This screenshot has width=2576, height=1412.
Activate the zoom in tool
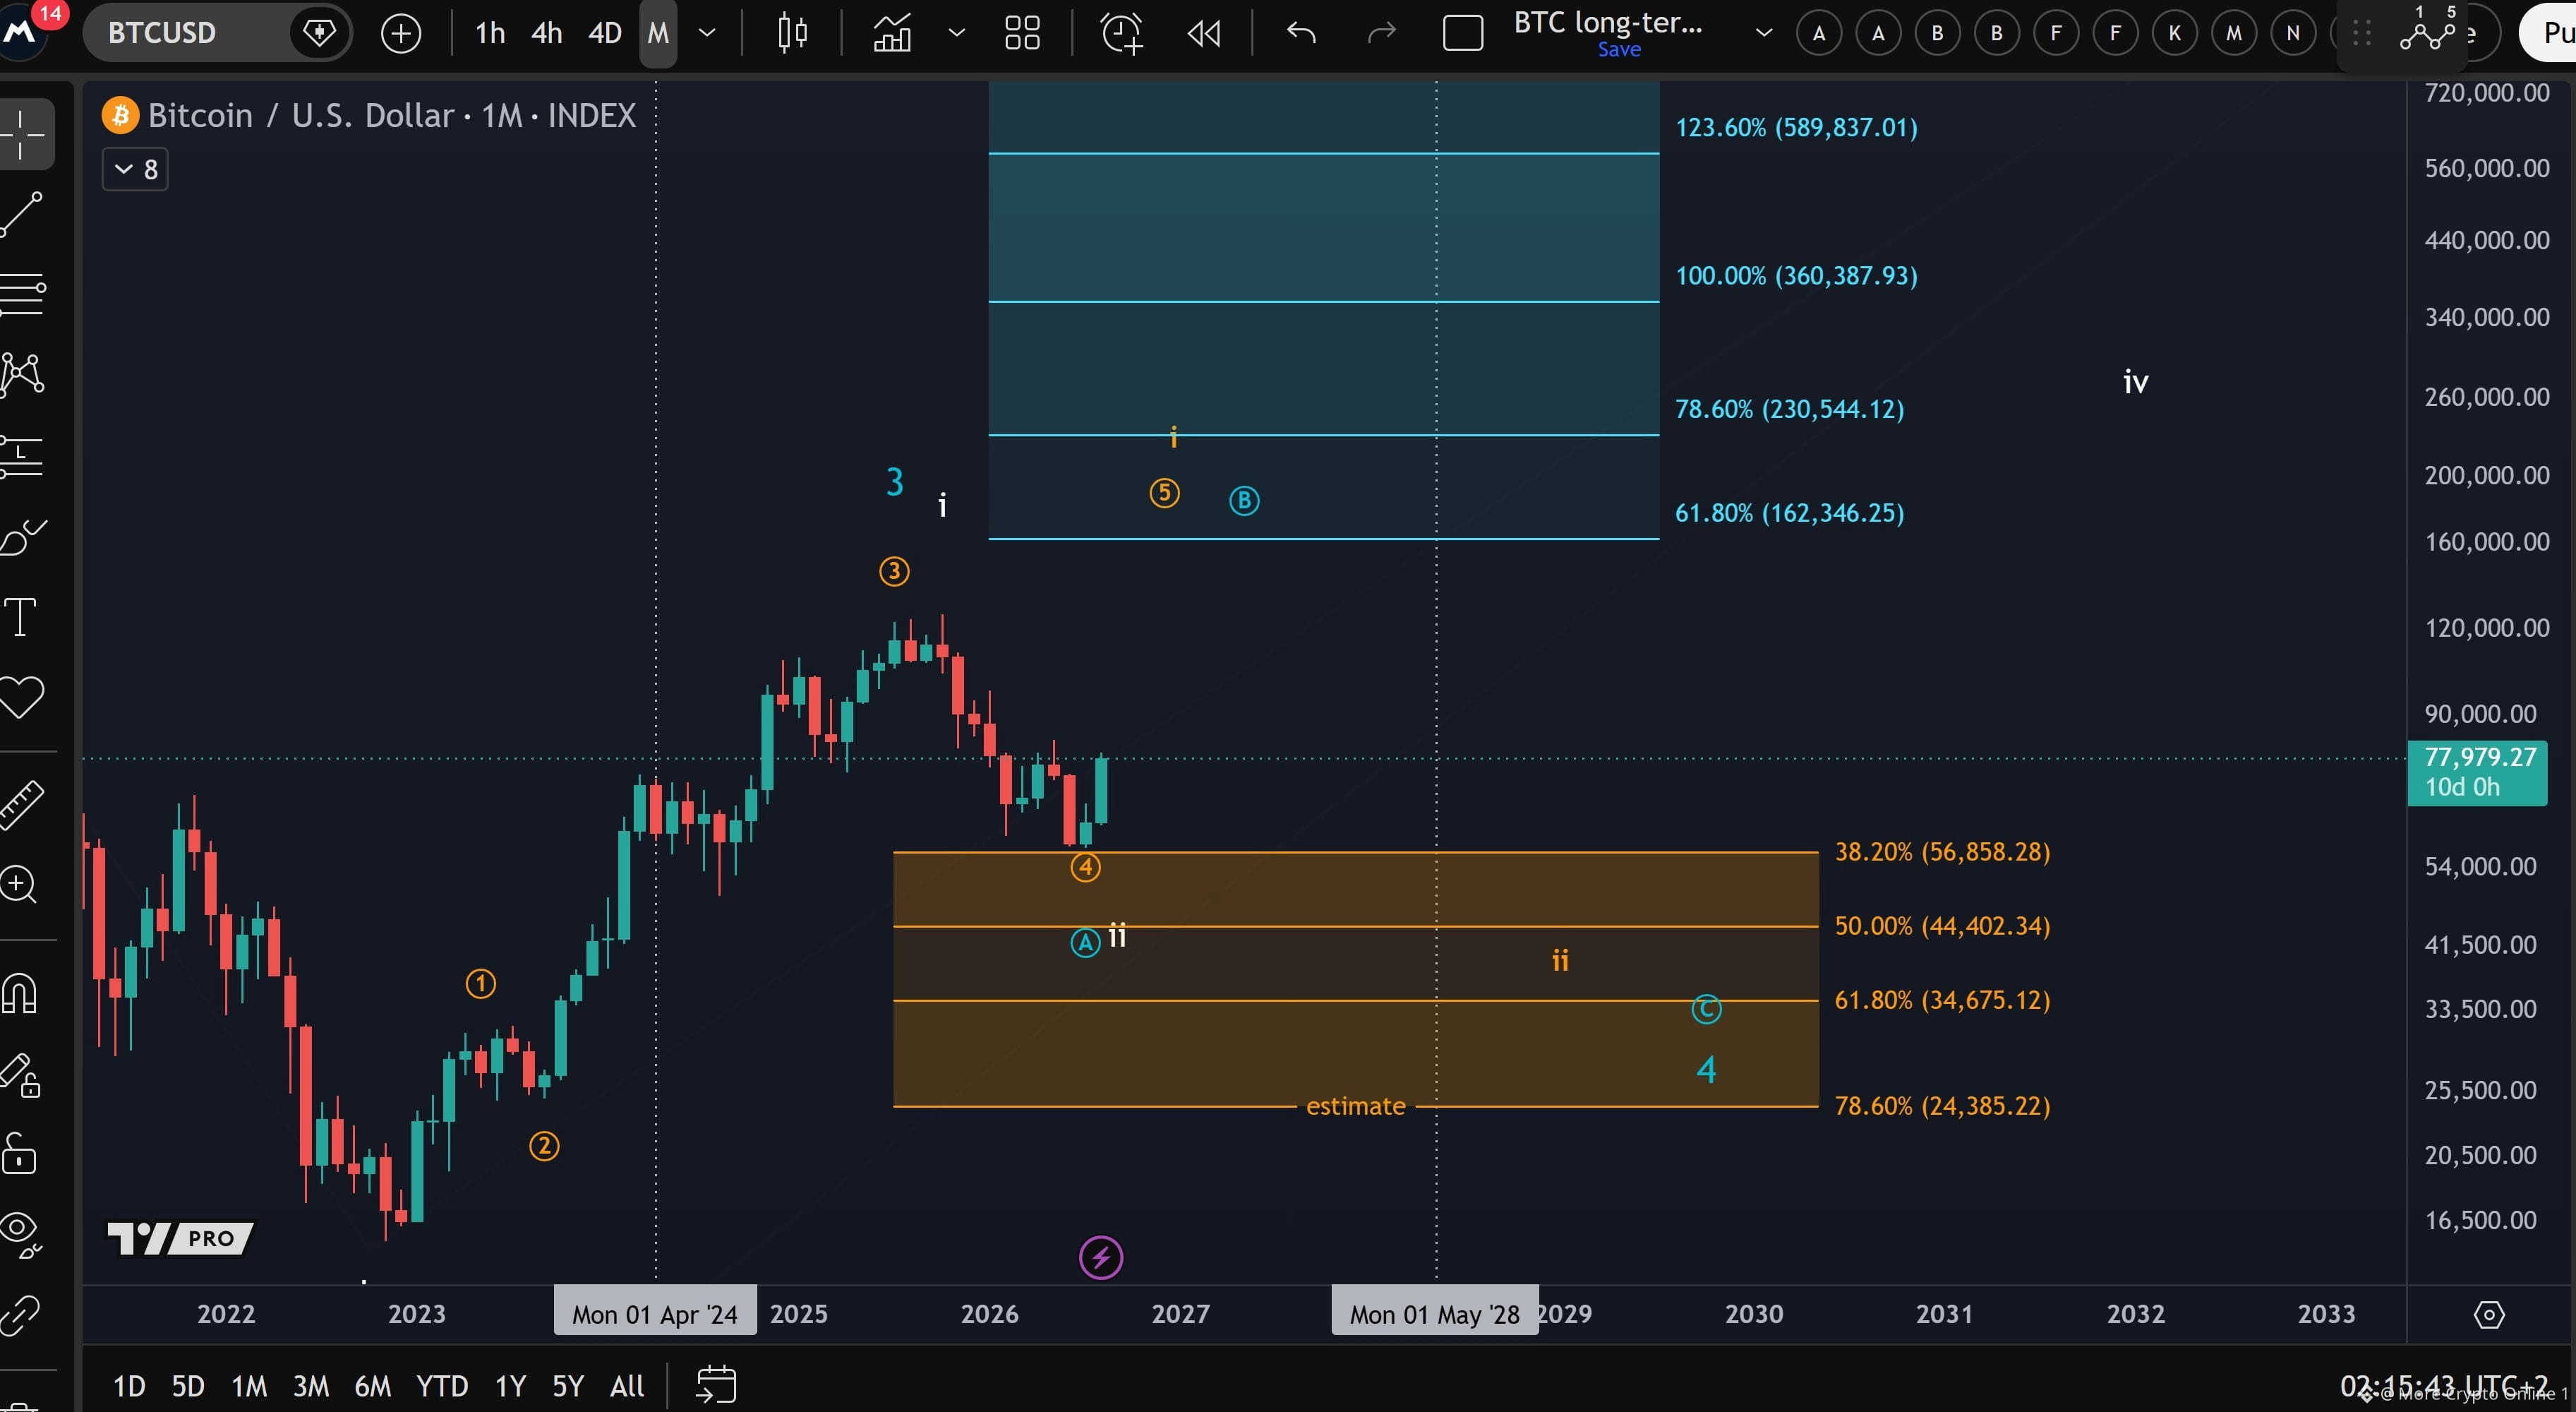point(20,885)
